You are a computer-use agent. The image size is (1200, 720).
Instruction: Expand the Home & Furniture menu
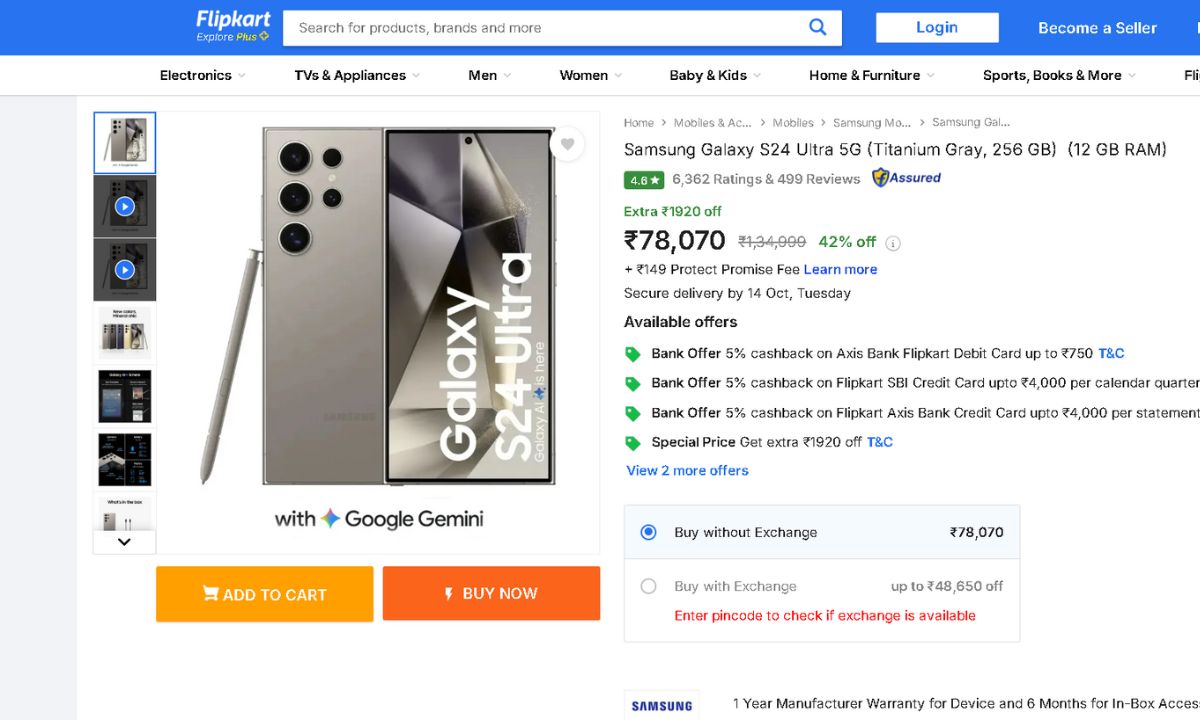(x=872, y=75)
